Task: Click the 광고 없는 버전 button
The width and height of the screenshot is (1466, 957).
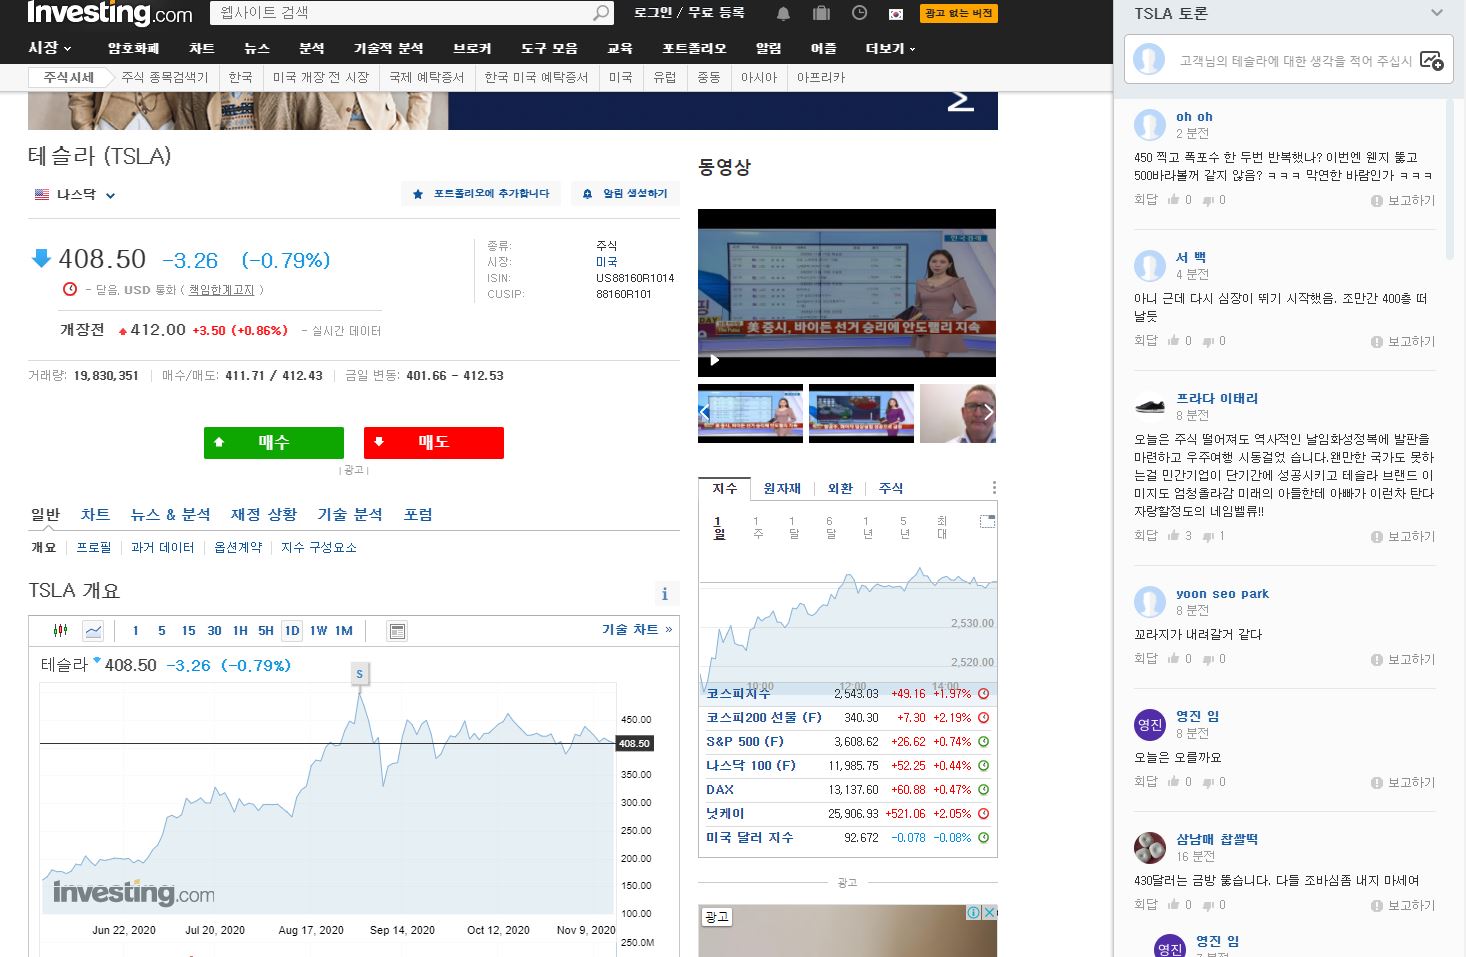Action: (x=959, y=13)
